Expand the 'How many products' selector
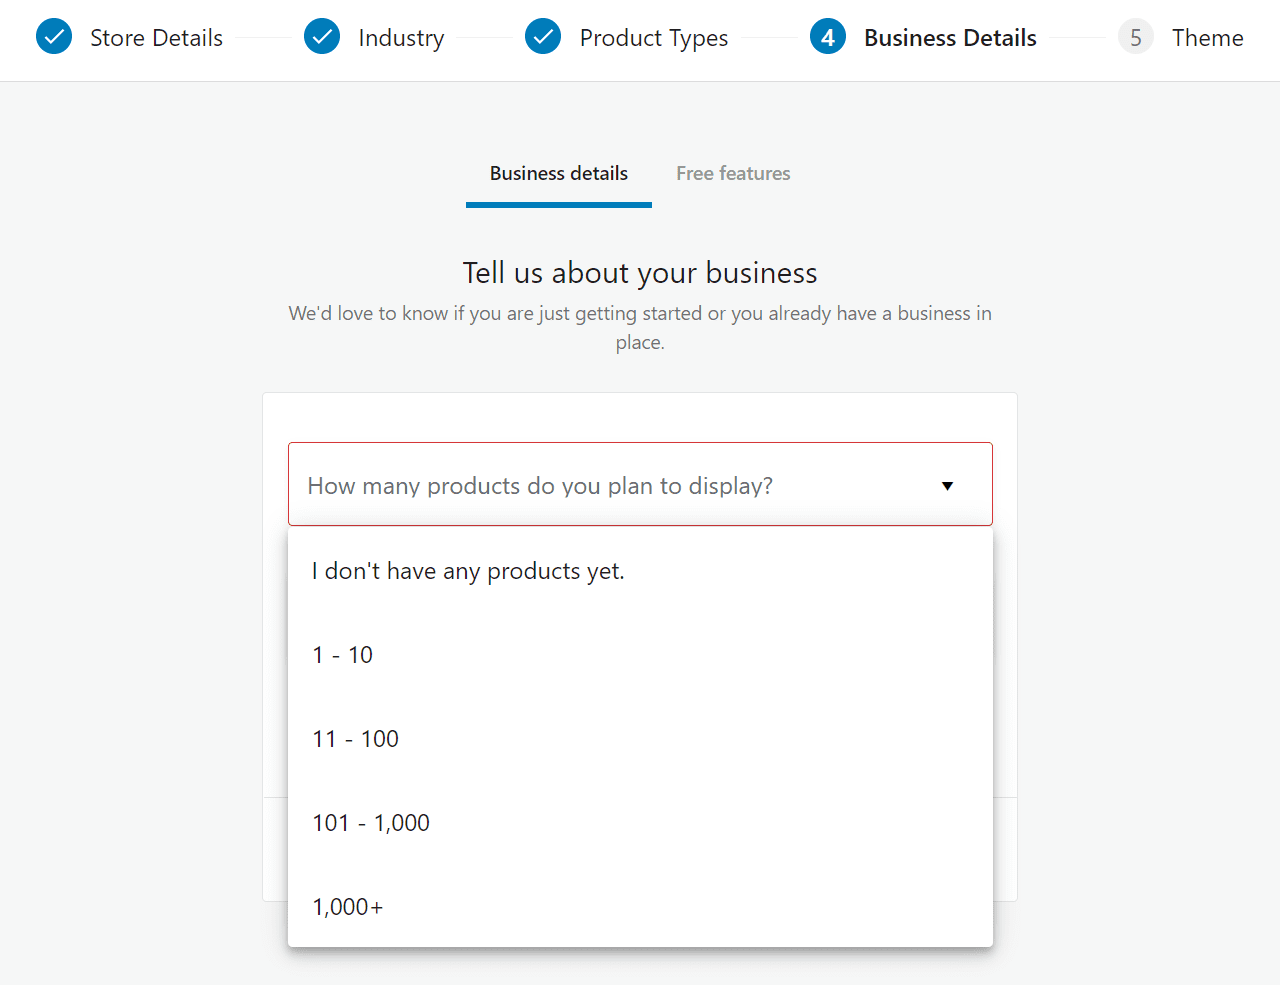The image size is (1280, 985). tap(640, 485)
